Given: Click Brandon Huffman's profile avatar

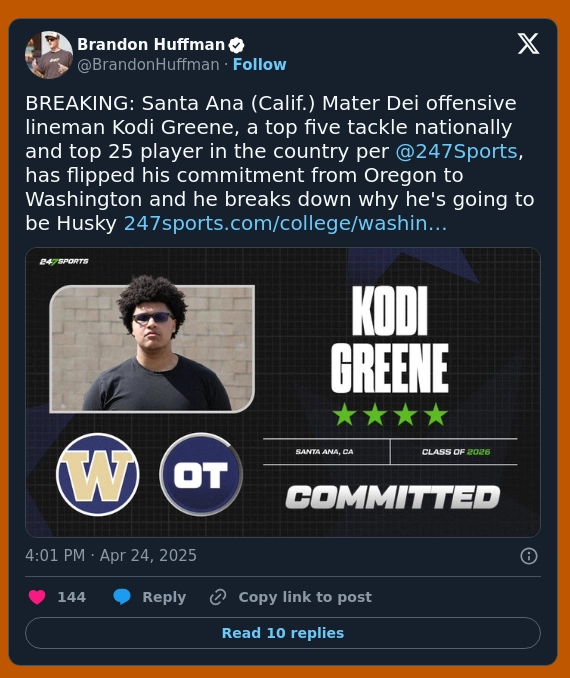Looking at the screenshot, I should click(49, 54).
